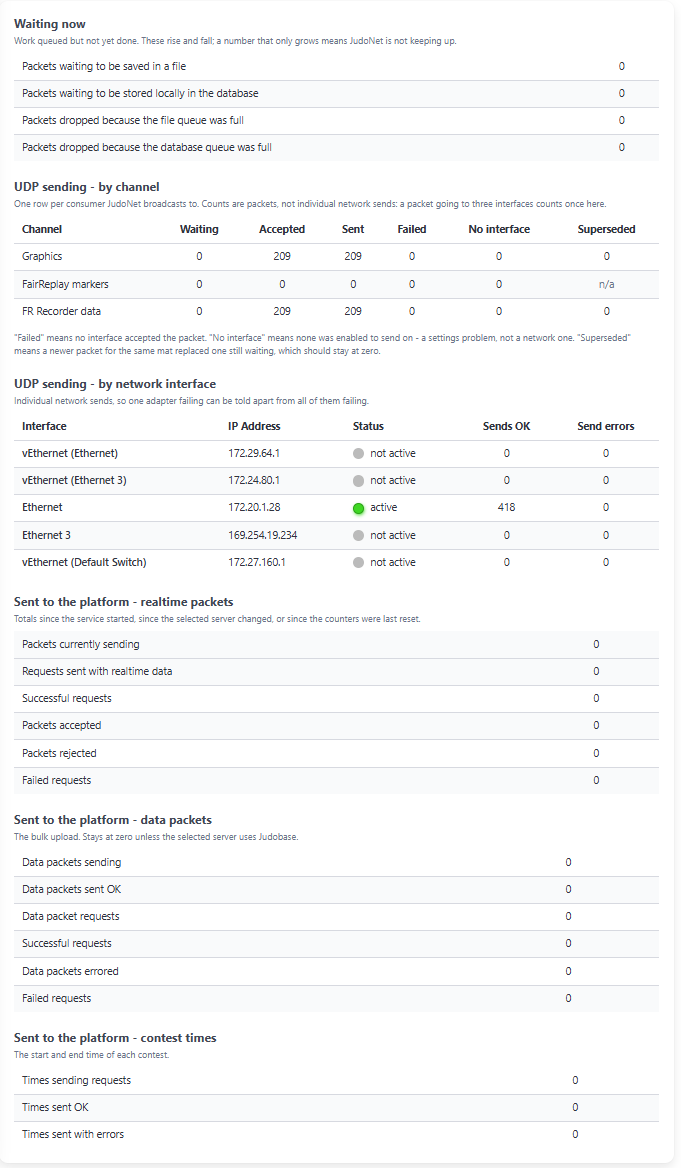Click the Waiting column header
Screen dimensions: 681x1168
click(x=199, y=229)
